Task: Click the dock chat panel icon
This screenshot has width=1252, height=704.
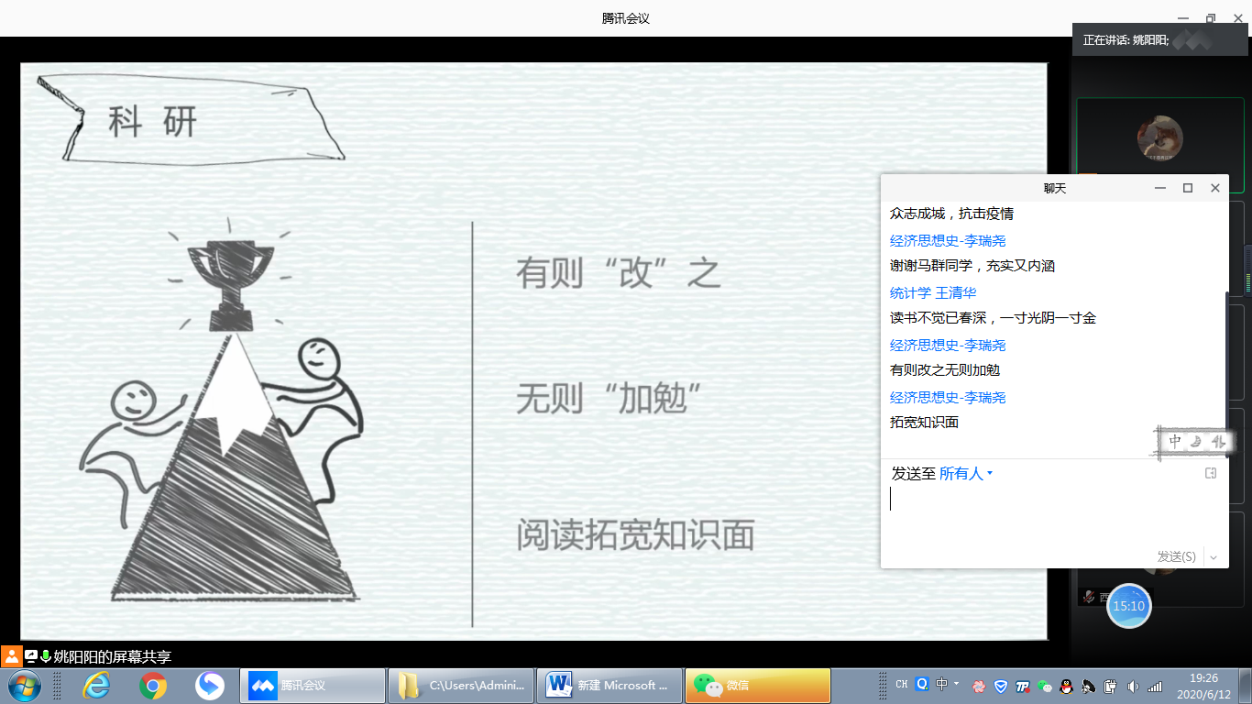Action: pyautogui.click(x=1210, y=473)
